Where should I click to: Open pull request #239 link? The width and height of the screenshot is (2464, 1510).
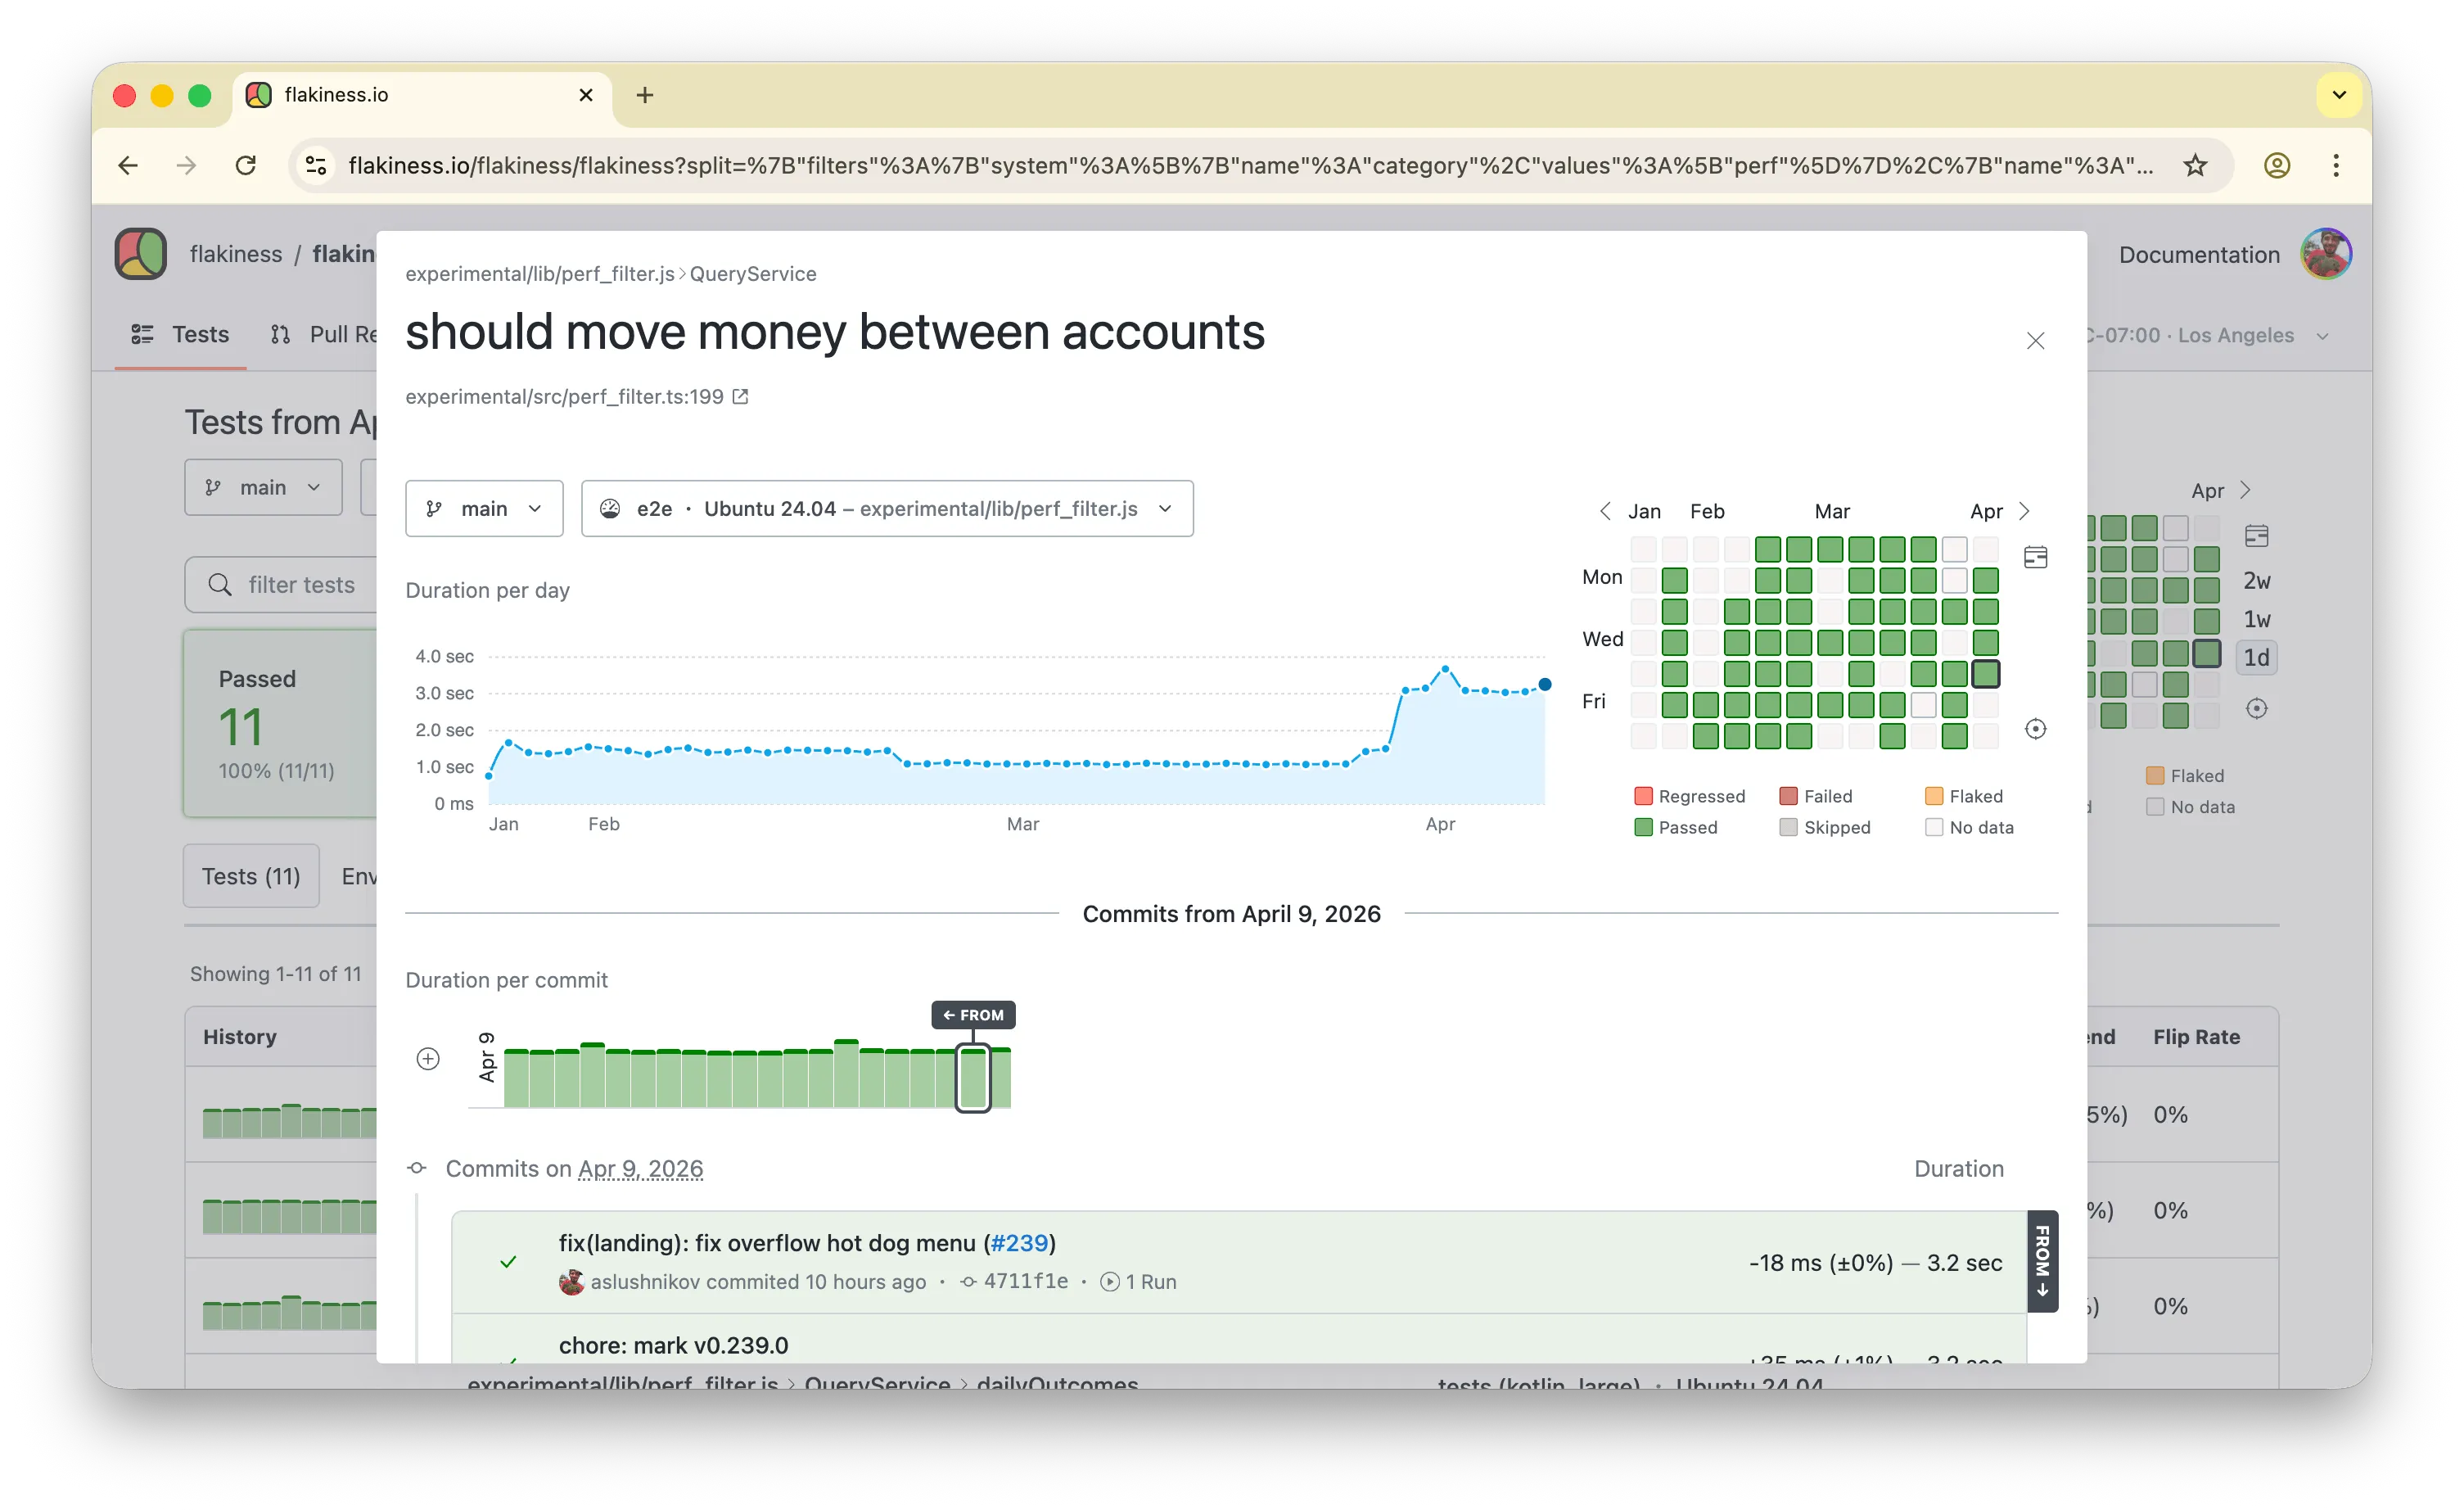(1019, 1243)
